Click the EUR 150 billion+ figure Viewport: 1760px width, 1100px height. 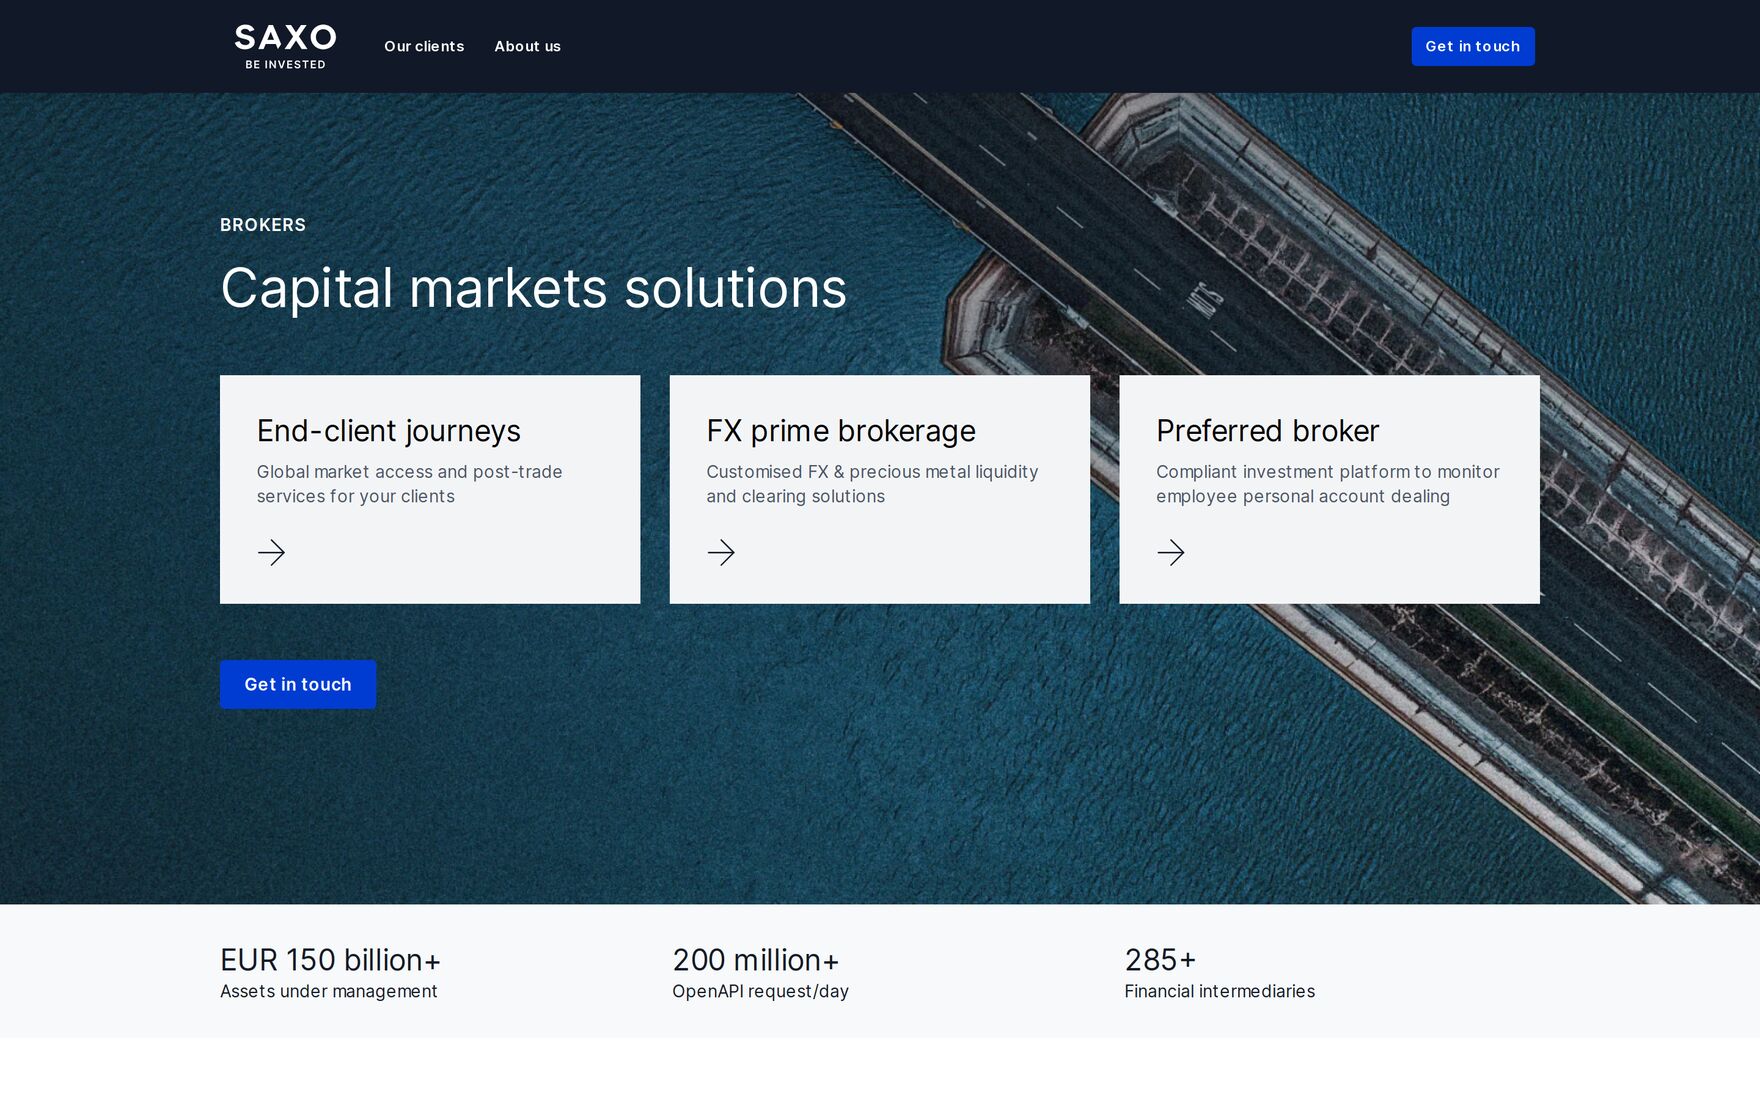pyautogui.click(x=330, y=960)
